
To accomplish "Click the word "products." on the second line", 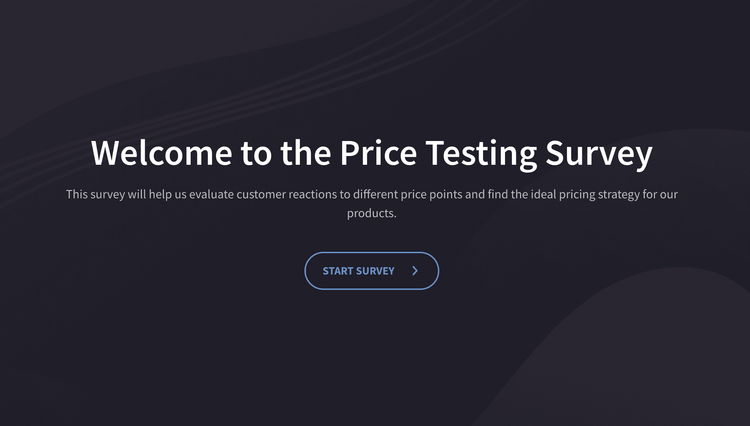I will (372, 213).
